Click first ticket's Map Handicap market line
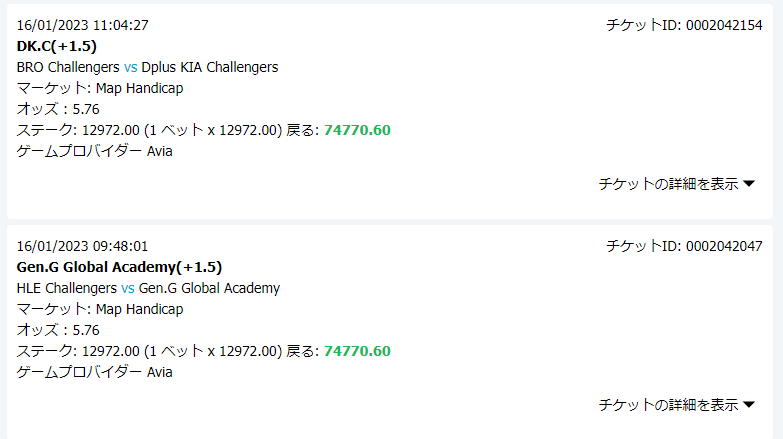The width and height of the screenshot is (783, 439). pos(100,88)
